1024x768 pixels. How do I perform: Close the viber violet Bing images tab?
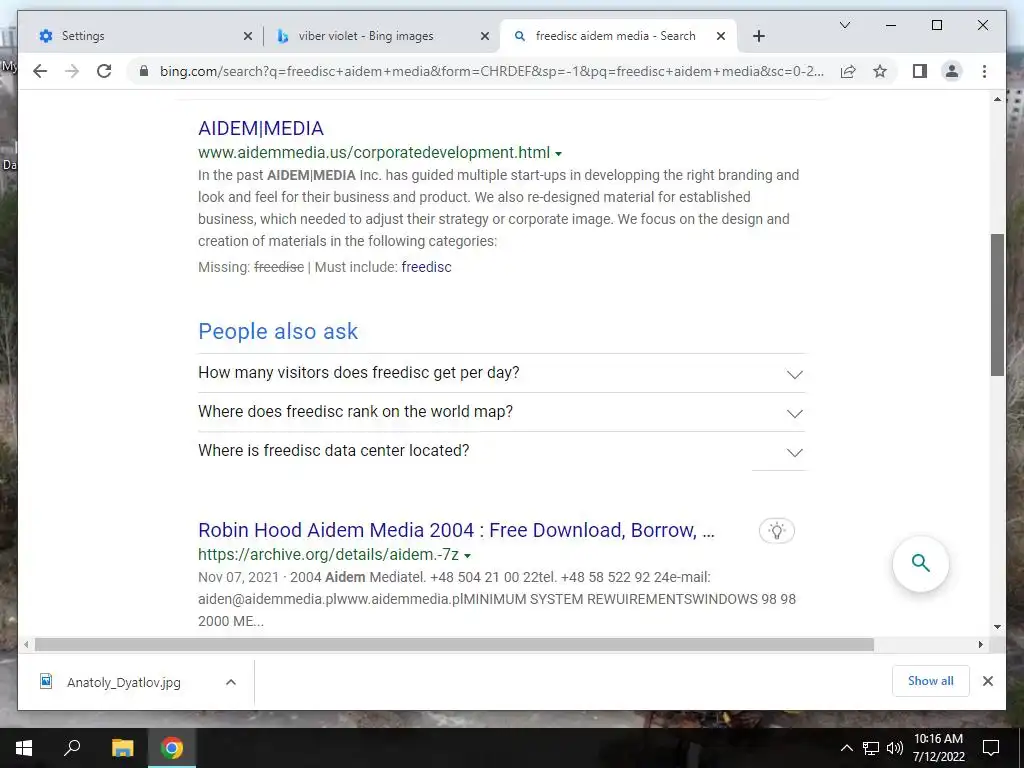coord(485,36)
